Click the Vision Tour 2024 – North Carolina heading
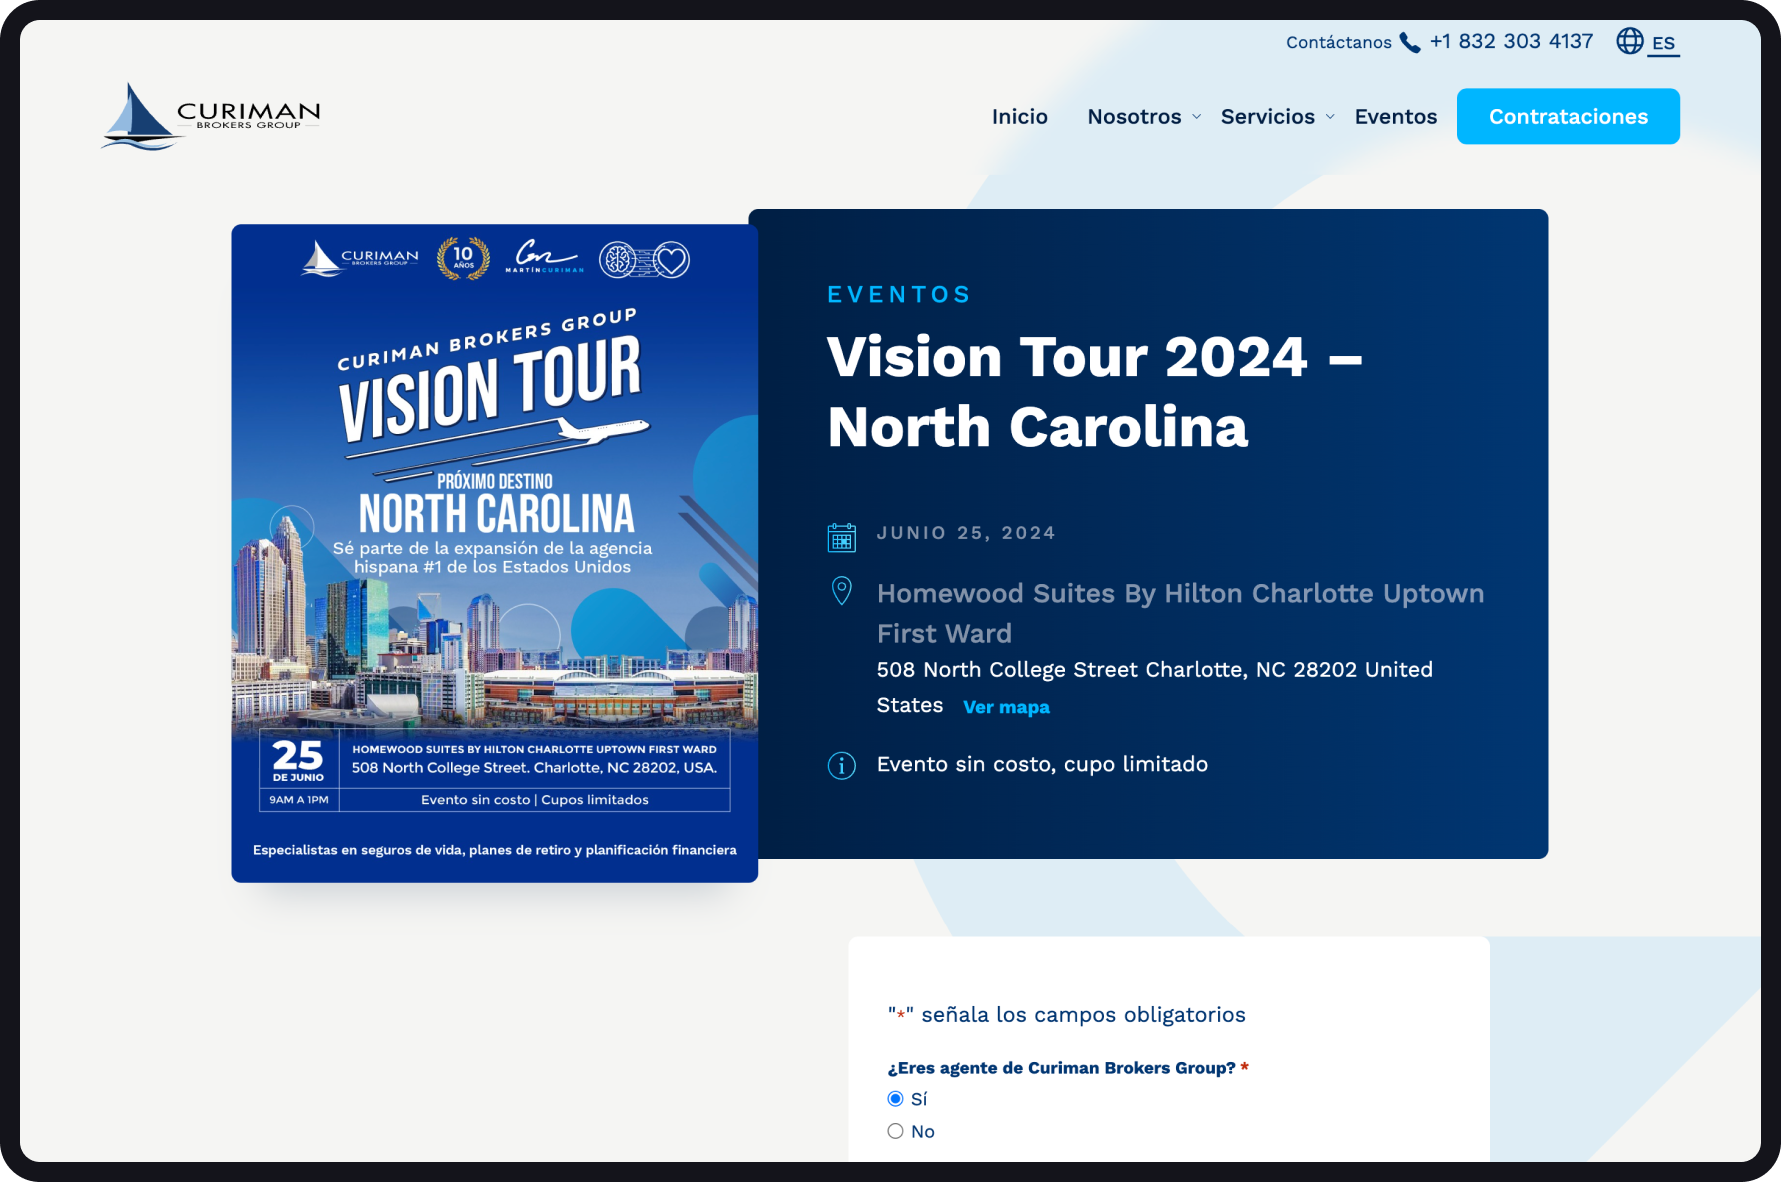 tap(1095, 392)
